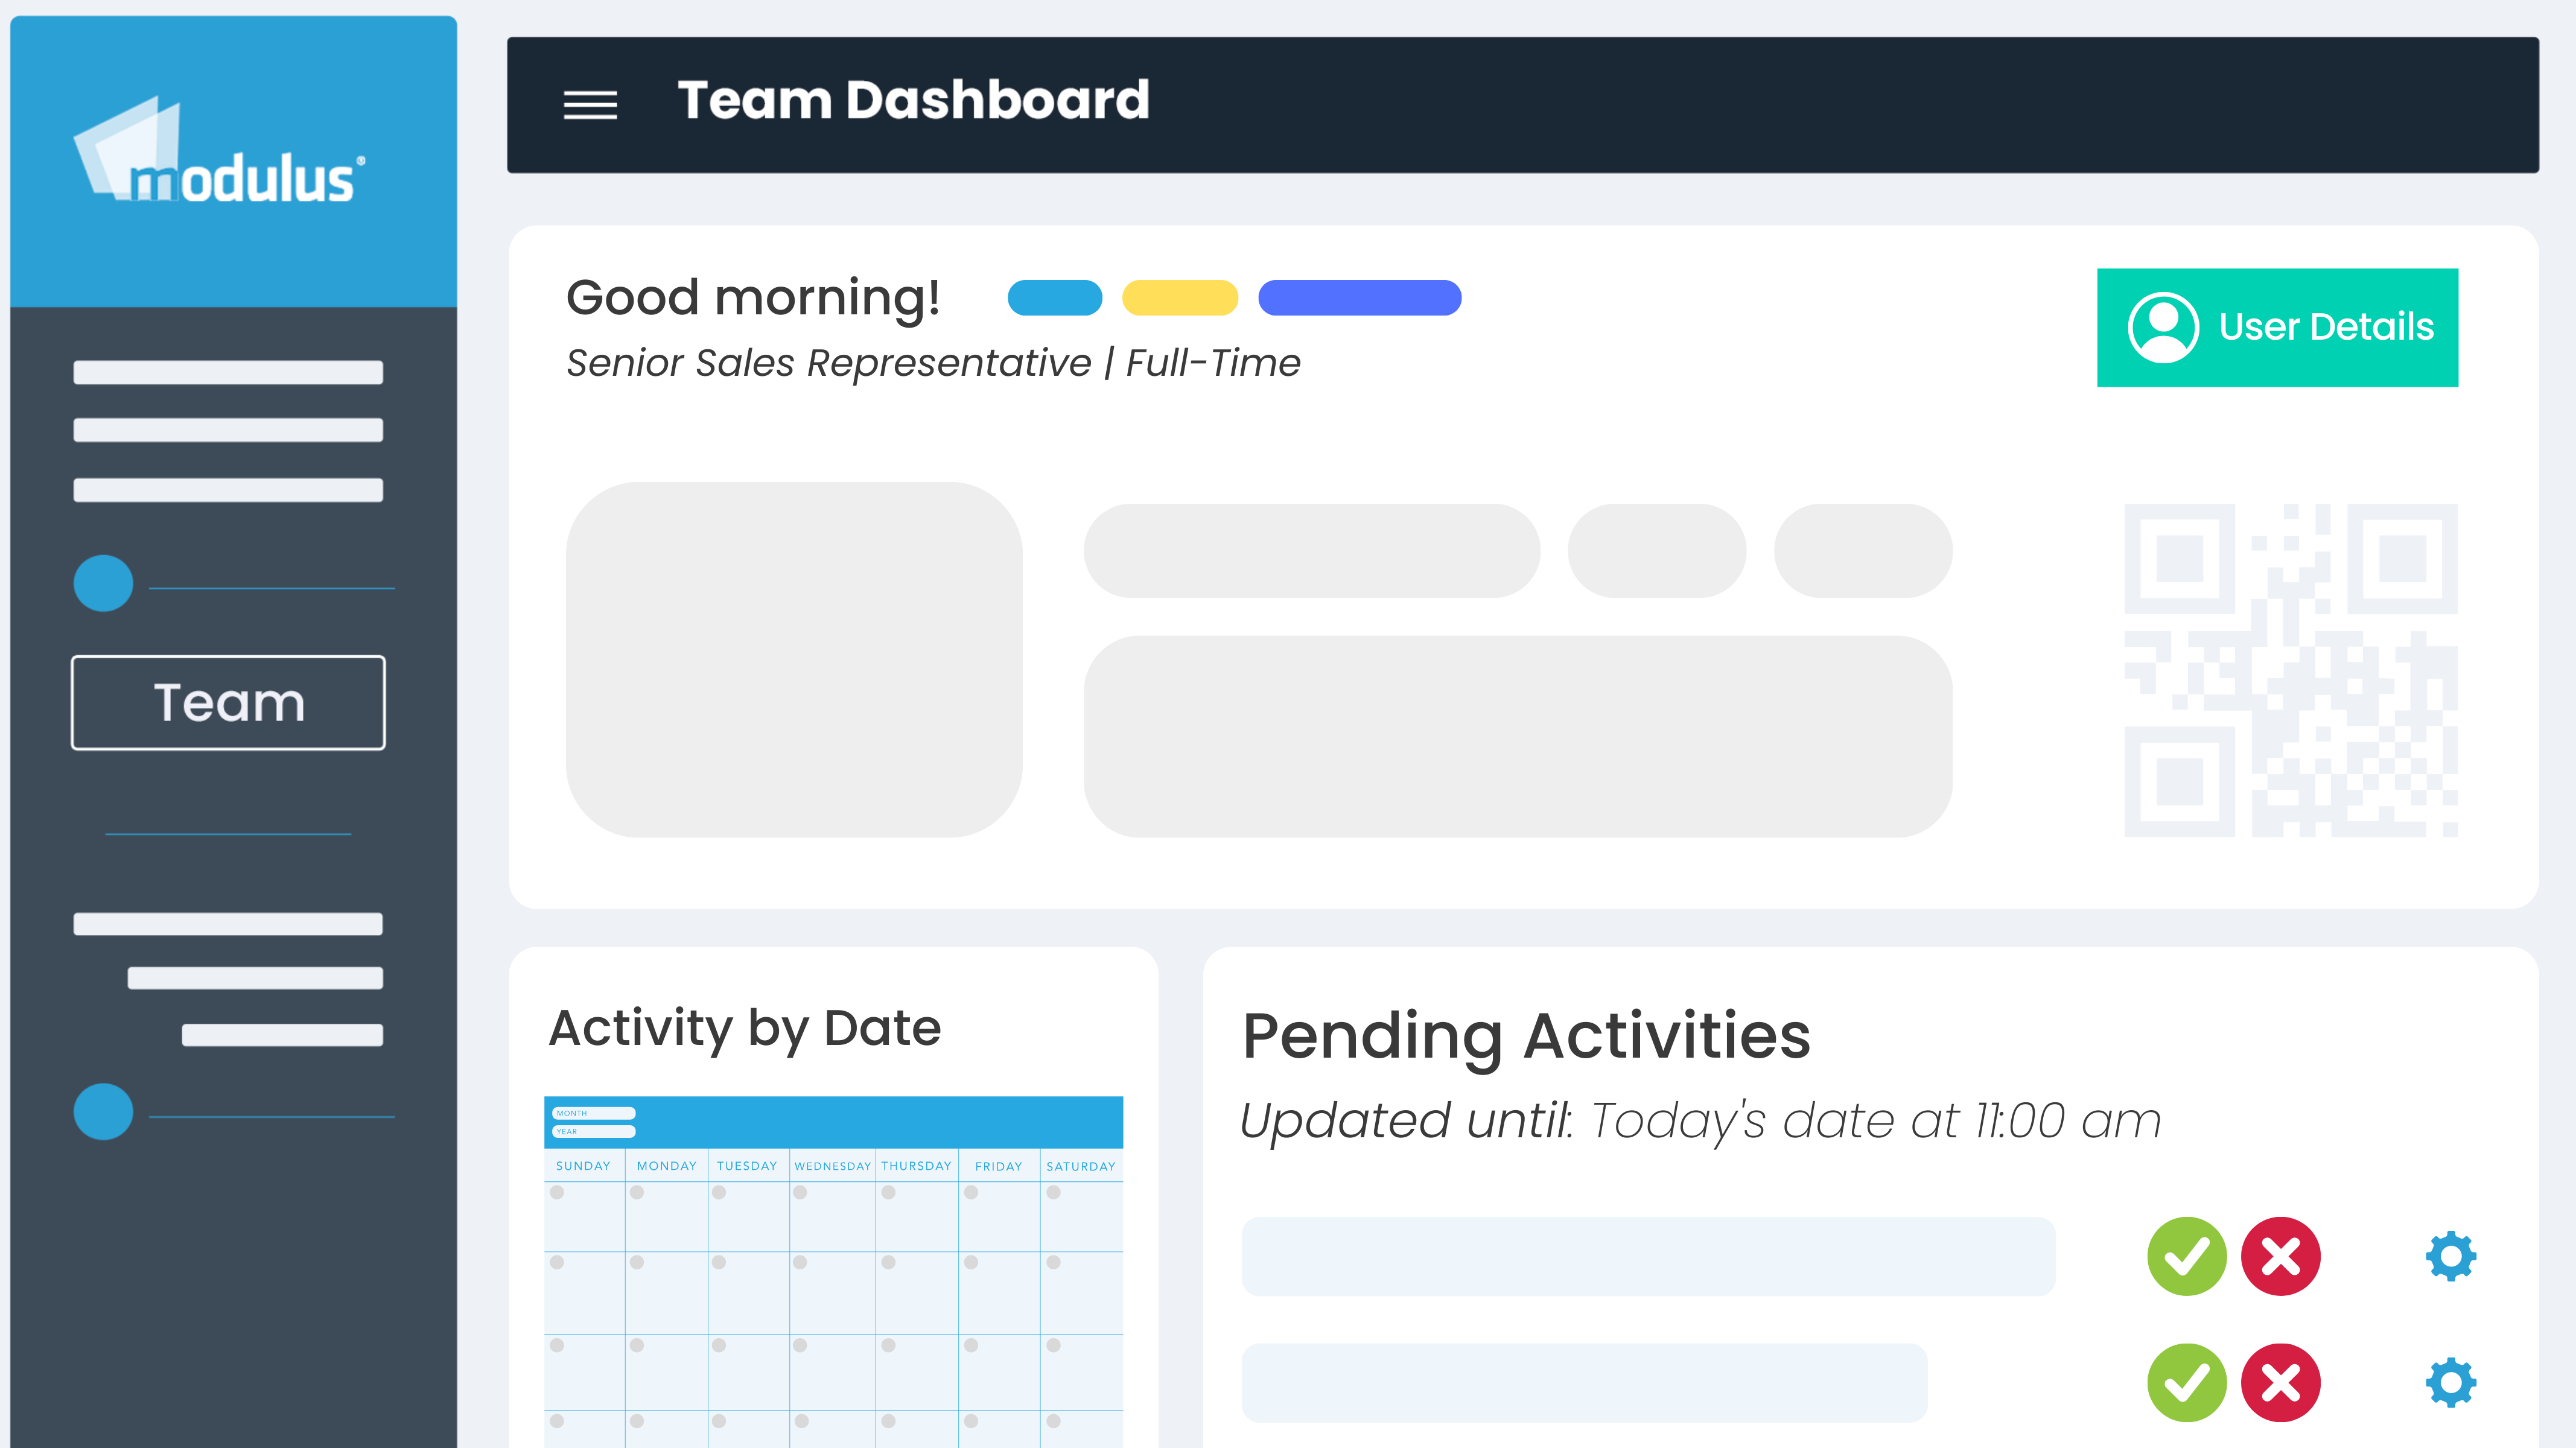Open settings gear for first pending activity
The width and height of the screenshot is (2576, 1448).
pos(2451,1256)
